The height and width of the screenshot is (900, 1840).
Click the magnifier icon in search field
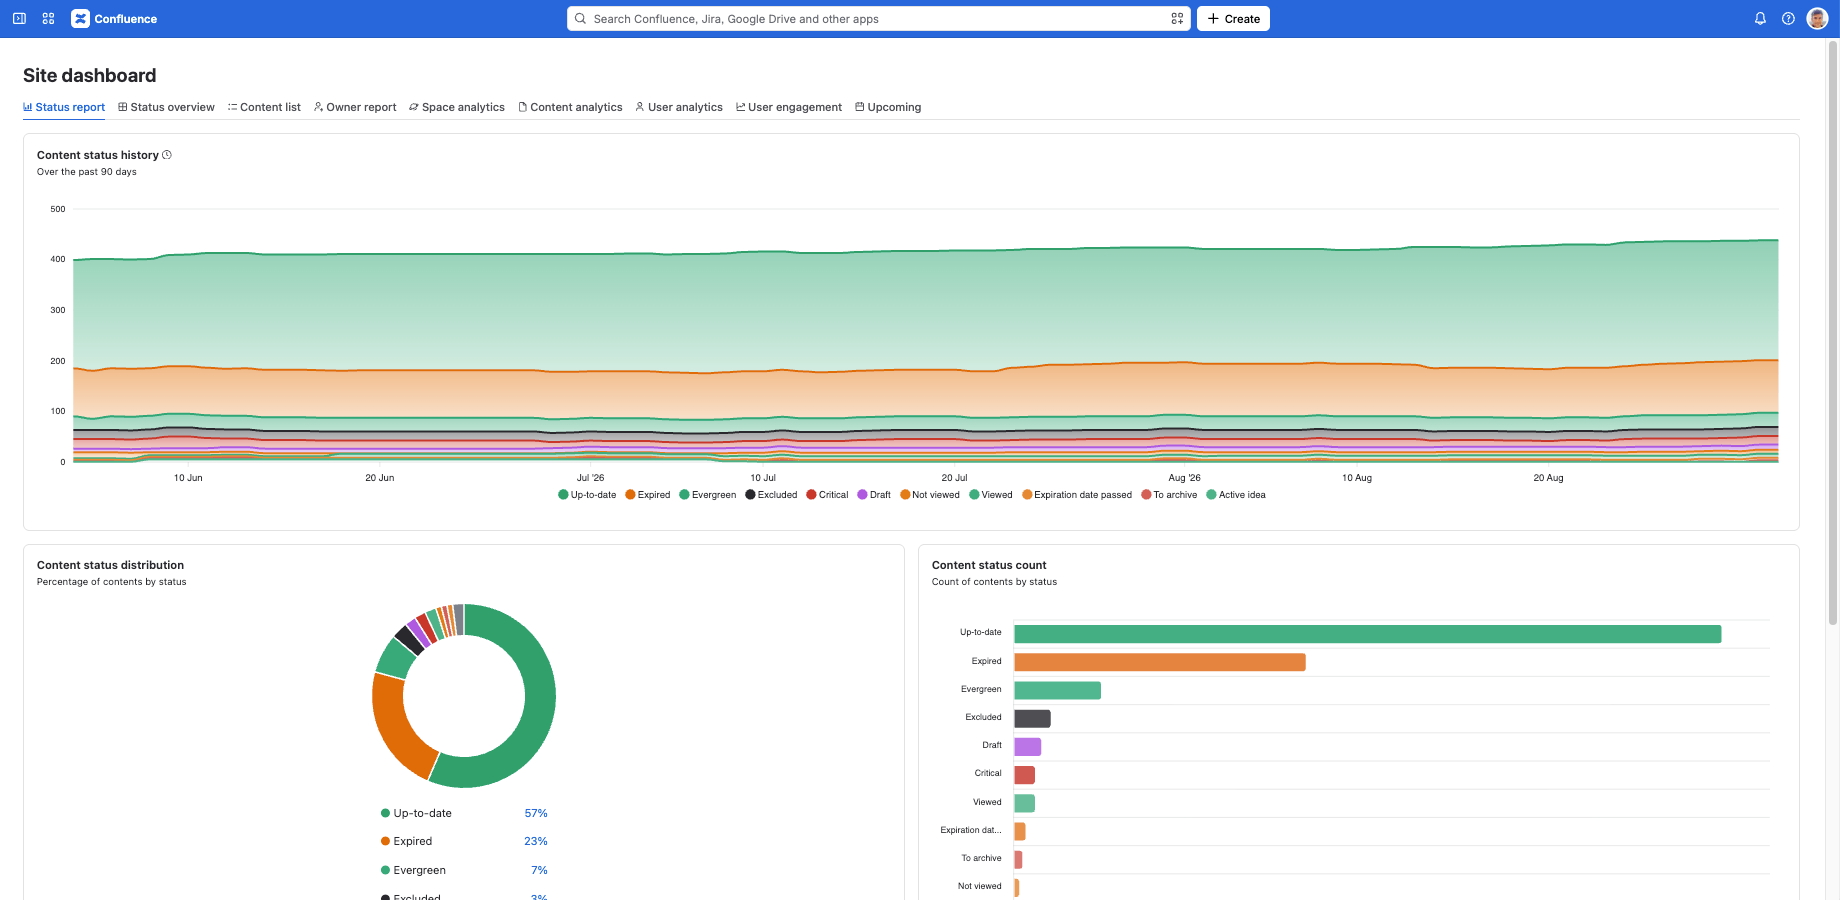pos(580,19)
